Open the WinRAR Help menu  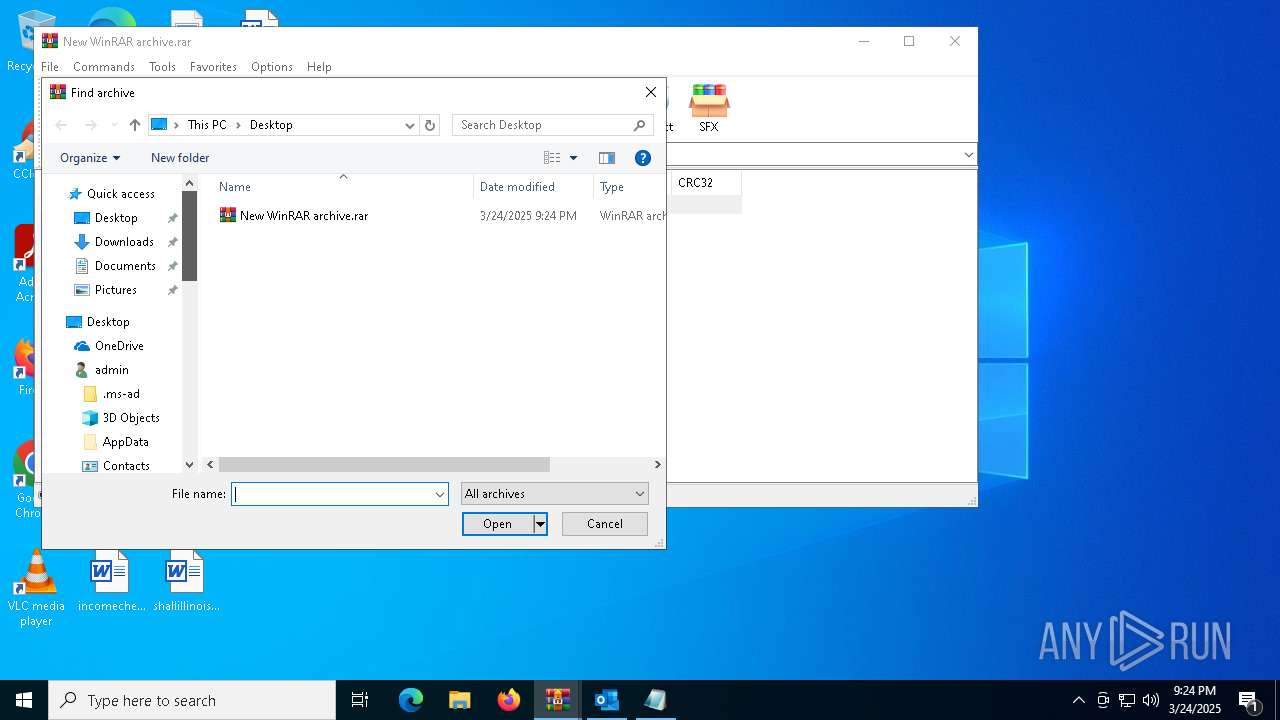tap(319, 67)
